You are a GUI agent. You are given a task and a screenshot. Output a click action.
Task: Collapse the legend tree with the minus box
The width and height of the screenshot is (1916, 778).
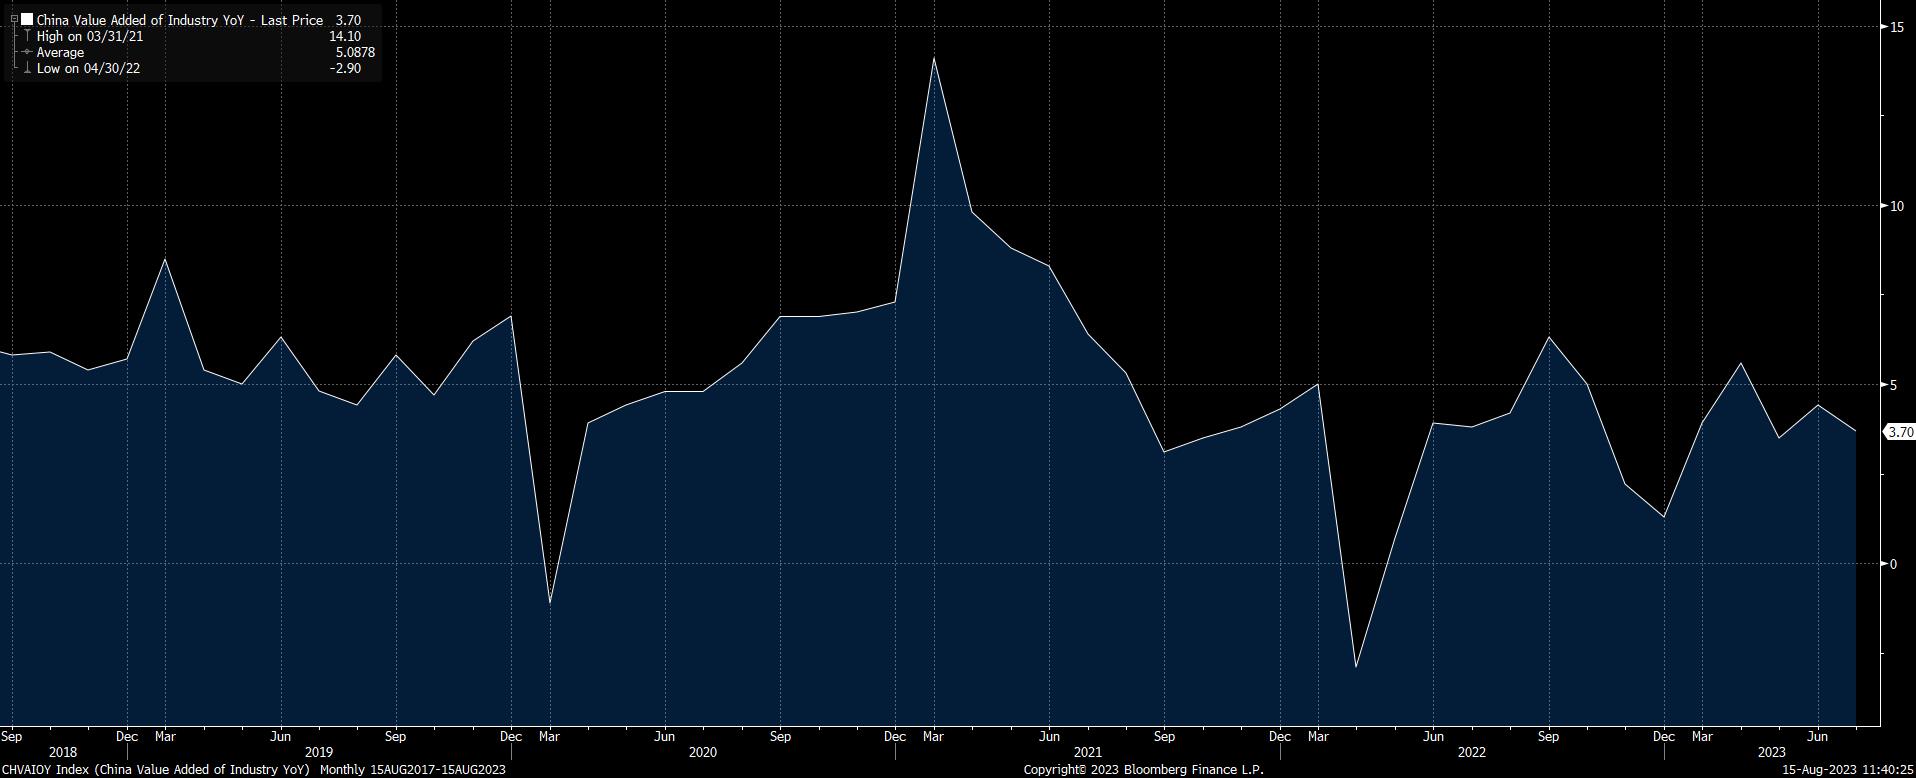pyautogui.click(x=14, y=19)
